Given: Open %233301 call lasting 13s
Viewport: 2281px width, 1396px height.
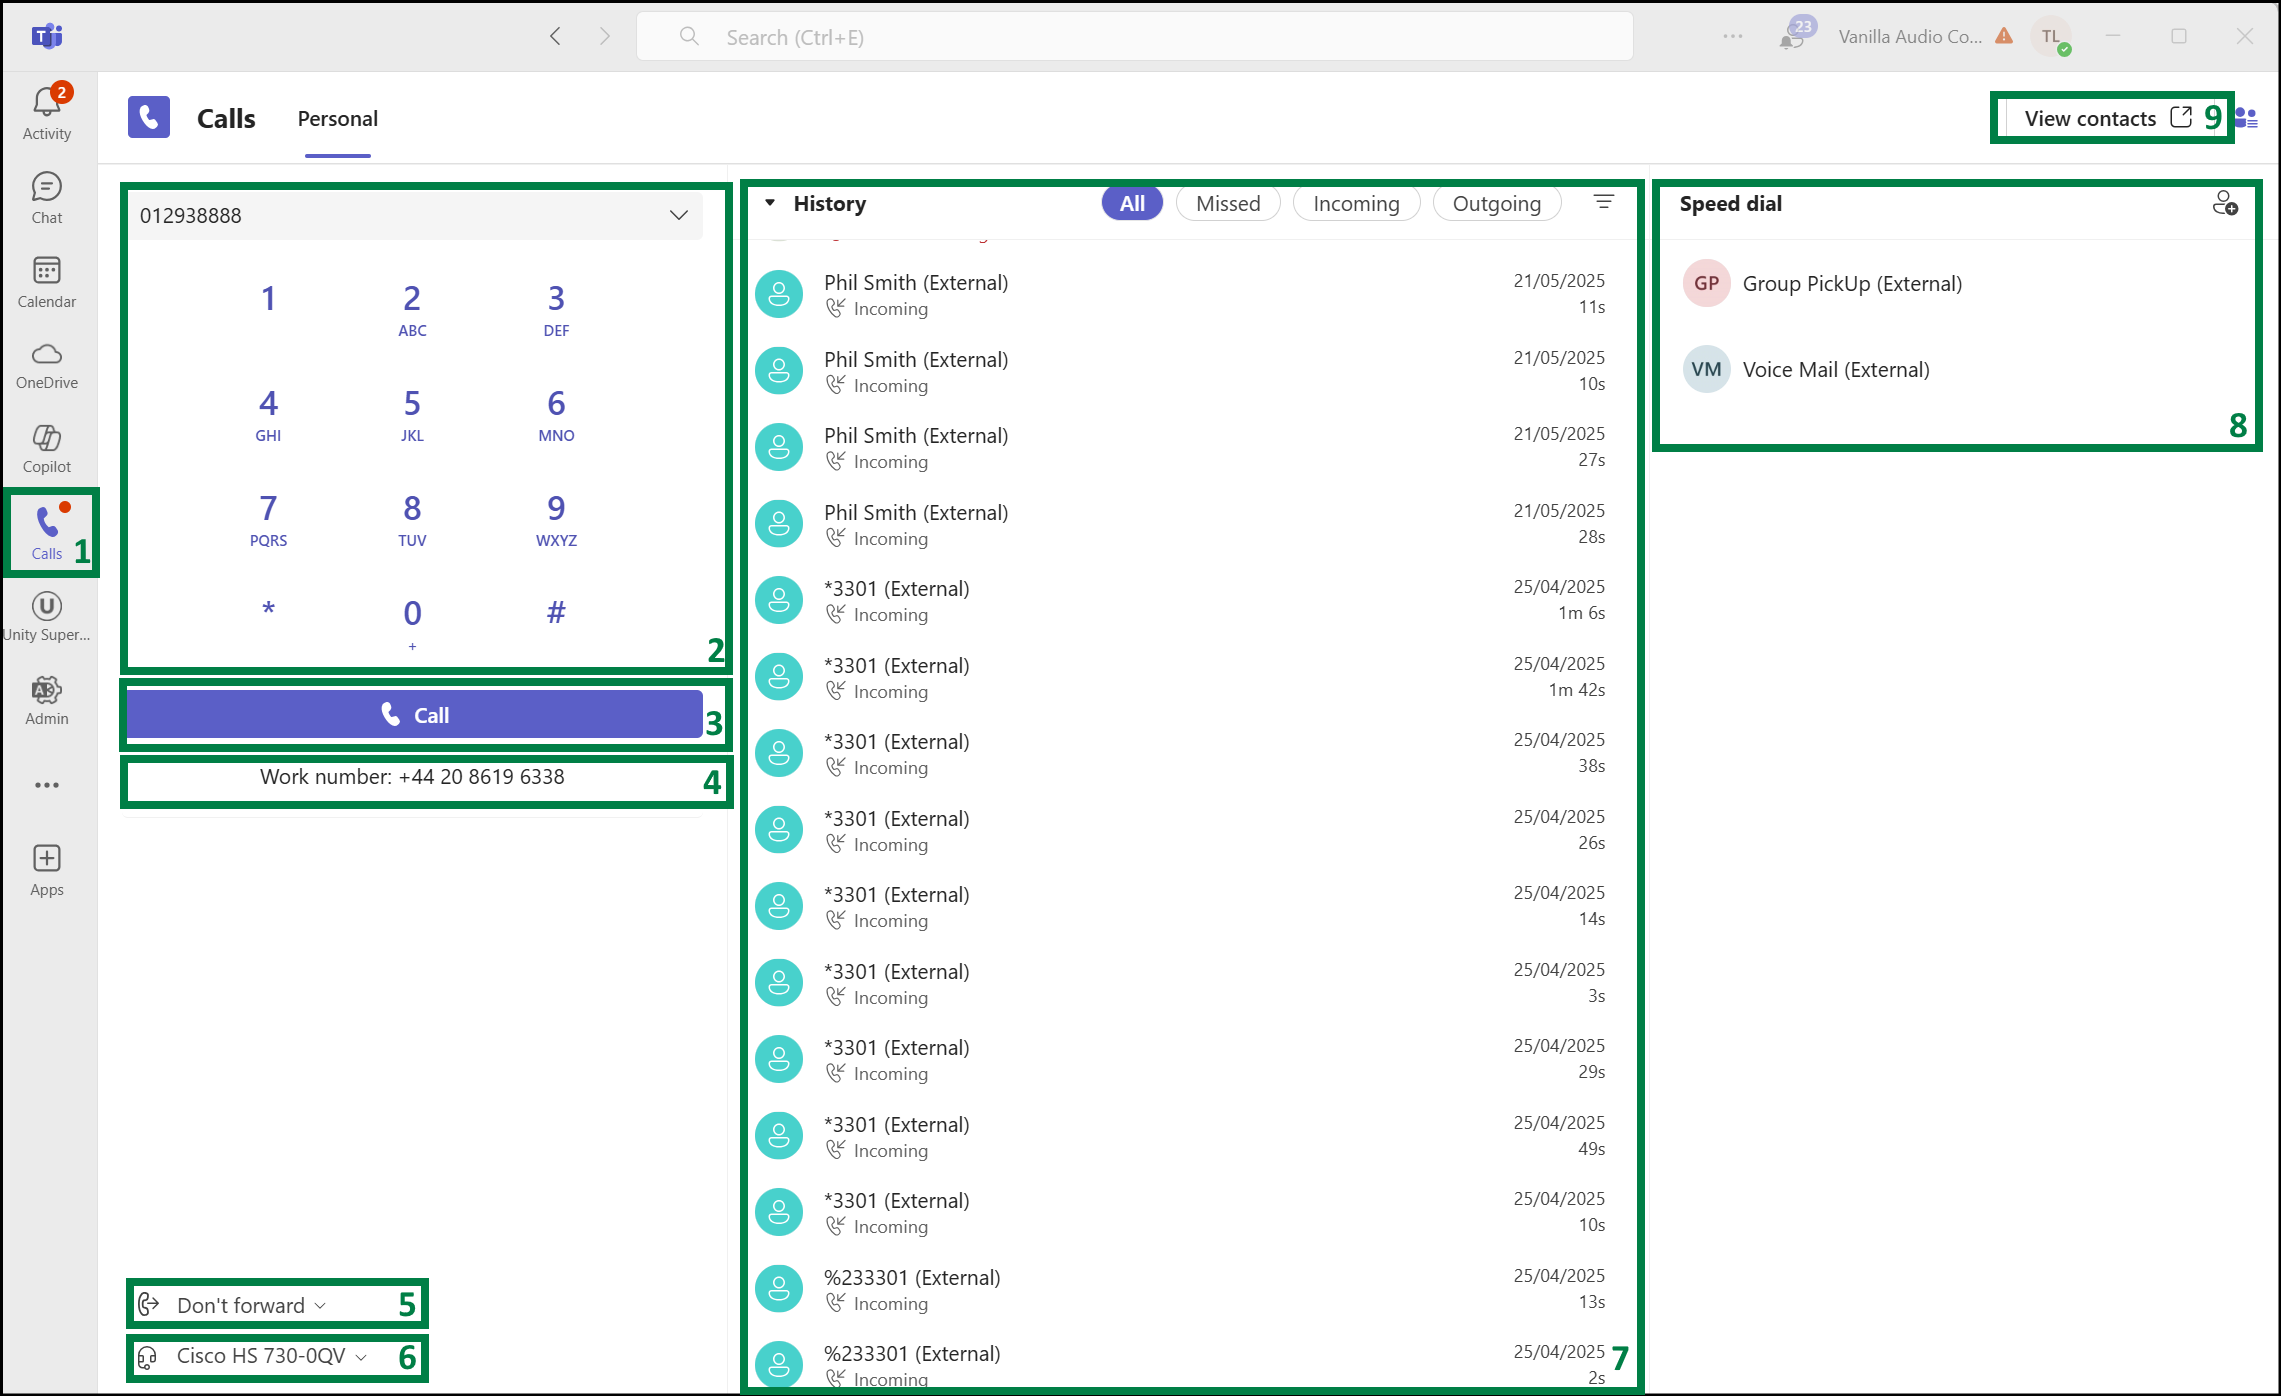Looking at the screenshot, I should (1190, 1289).
